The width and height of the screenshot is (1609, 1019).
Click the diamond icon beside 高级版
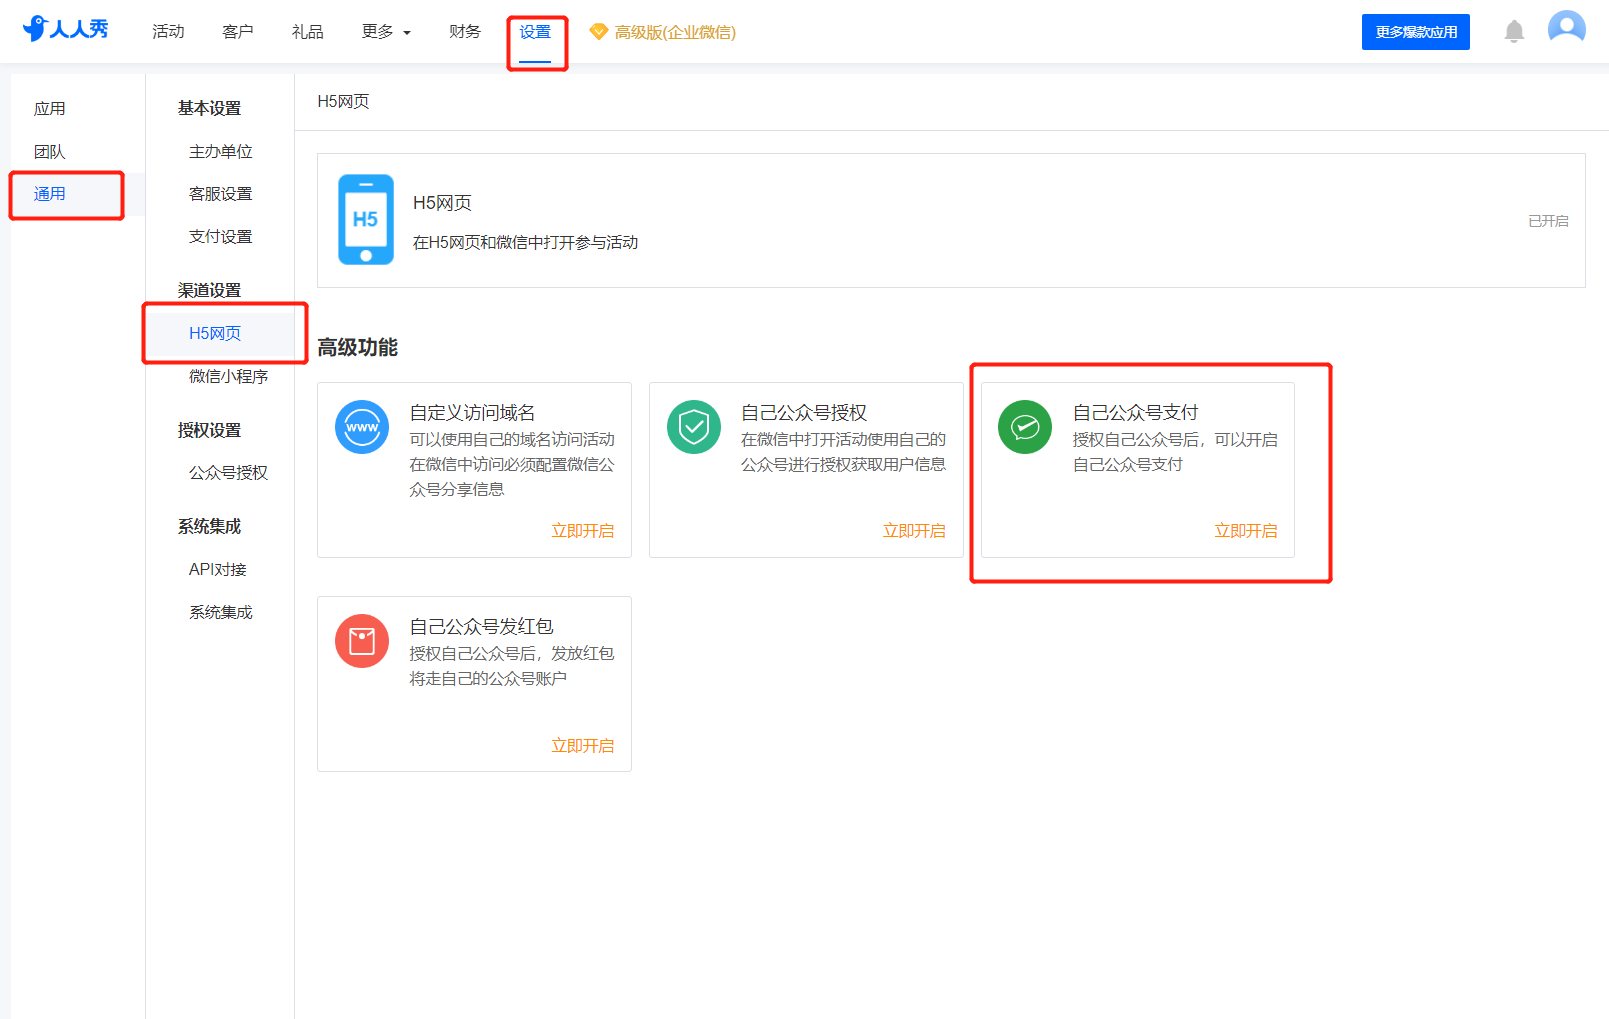click(599, 32)
